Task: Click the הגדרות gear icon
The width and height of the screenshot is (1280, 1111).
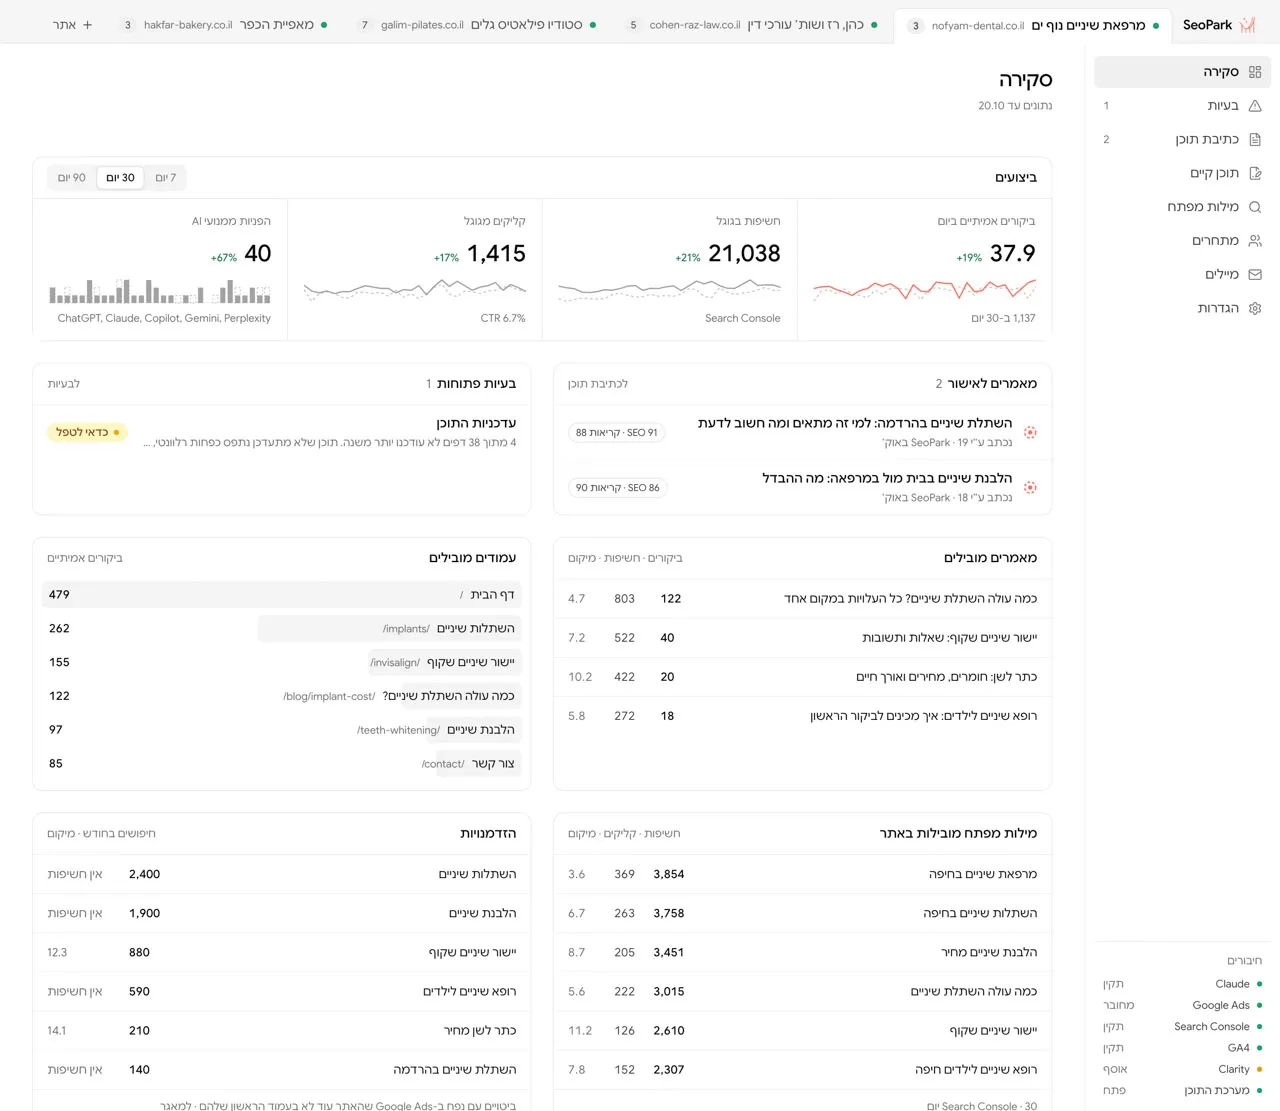Action: (x=1255, y=308)
